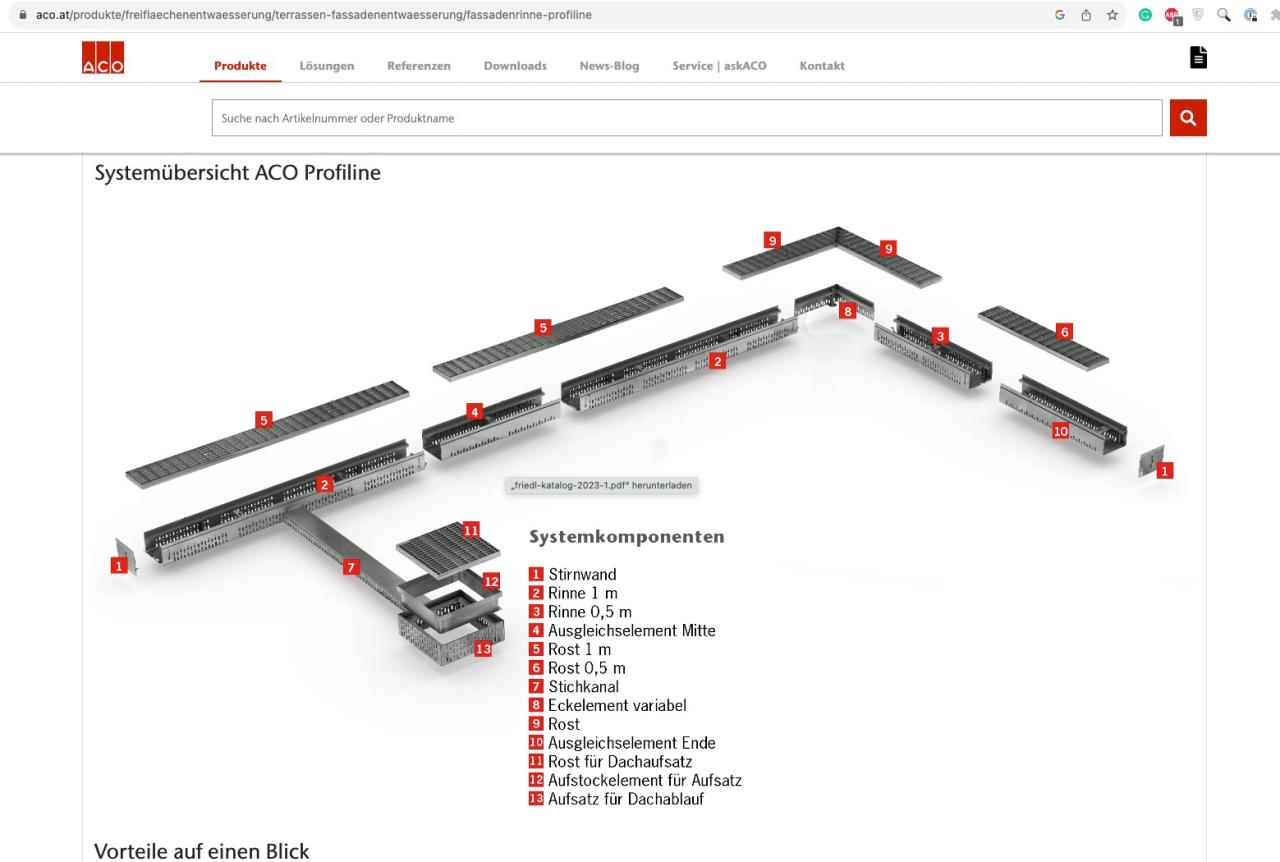Viewport: 1280px width, 862px height.
Task: Open the Grammarly extension
Action: (x=1145, y=15)
